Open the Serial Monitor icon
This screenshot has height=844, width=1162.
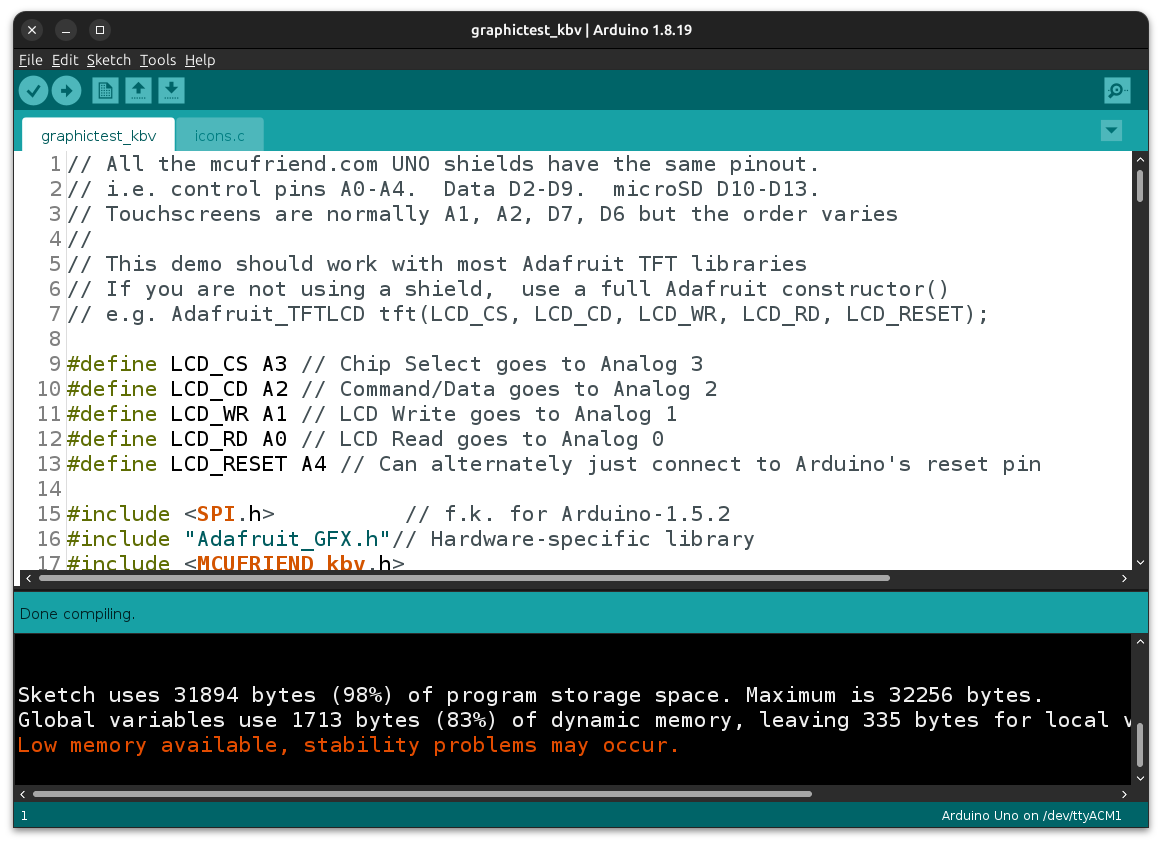pos(1117,91)
